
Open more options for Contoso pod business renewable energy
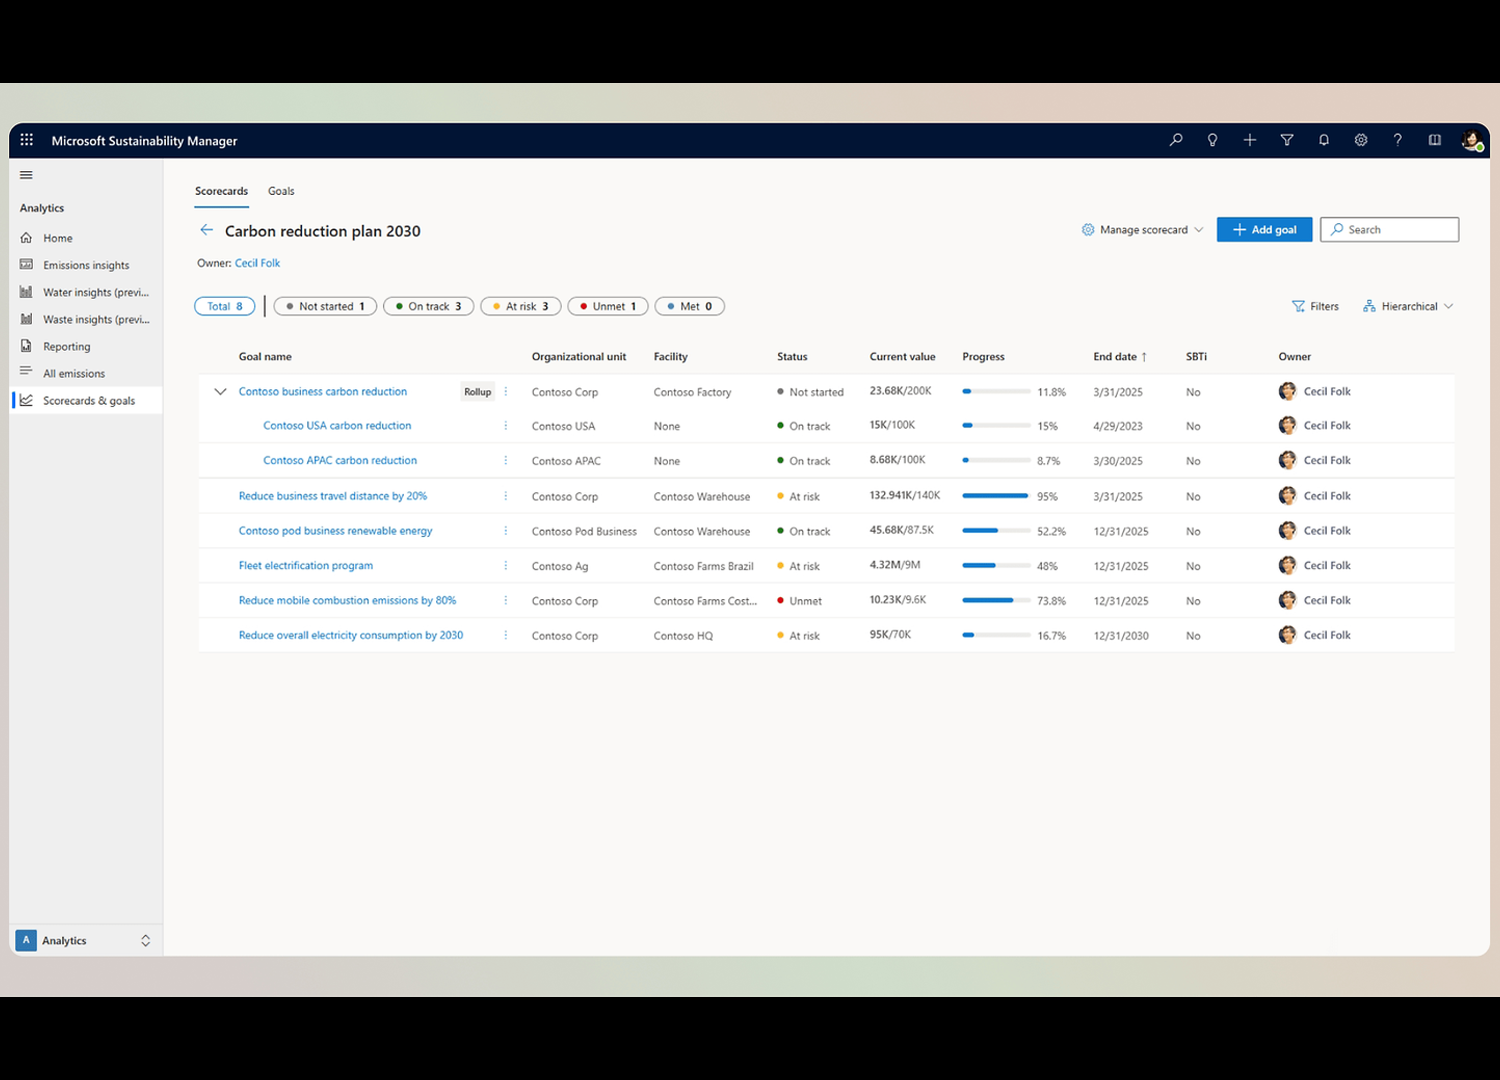click(x=506, y=531)
